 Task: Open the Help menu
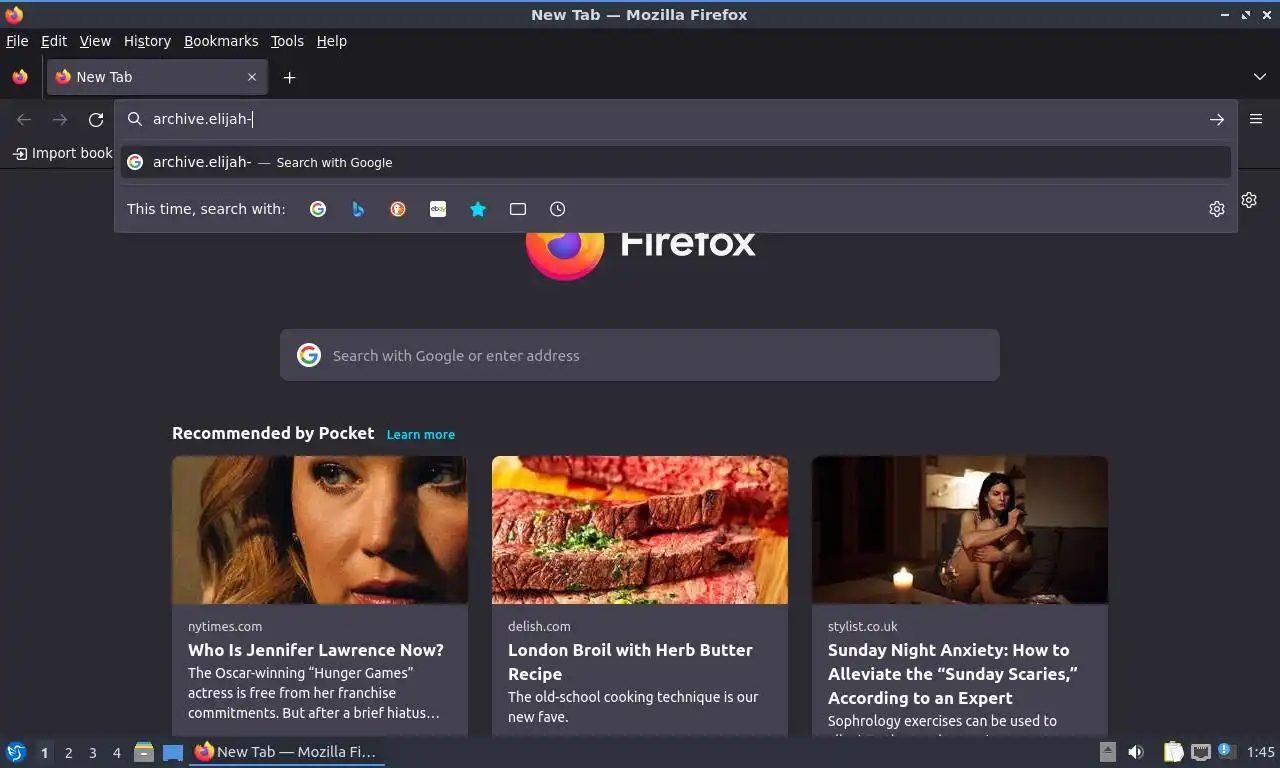pyautogui.click(x=332, y=41)
